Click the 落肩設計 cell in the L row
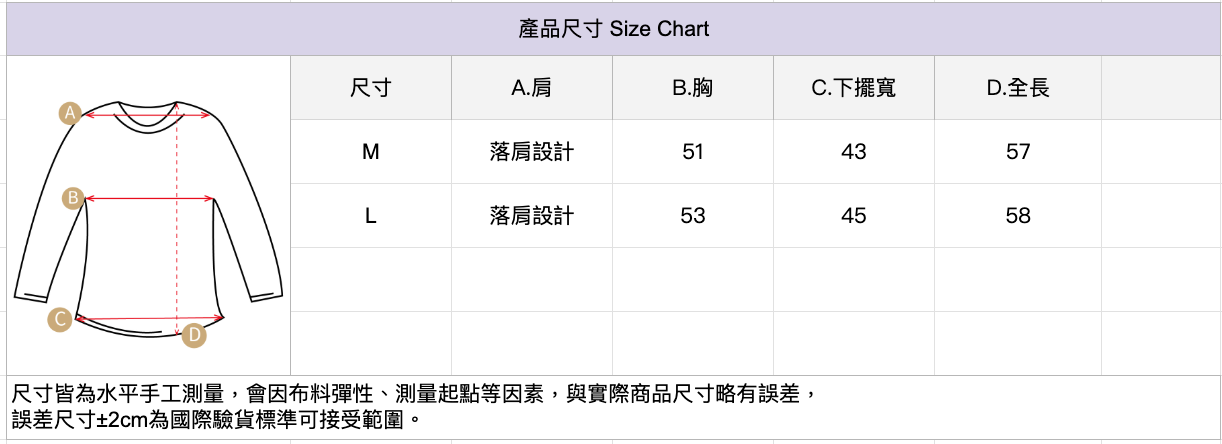The image size is (1222, 444). tap(531, 216)
